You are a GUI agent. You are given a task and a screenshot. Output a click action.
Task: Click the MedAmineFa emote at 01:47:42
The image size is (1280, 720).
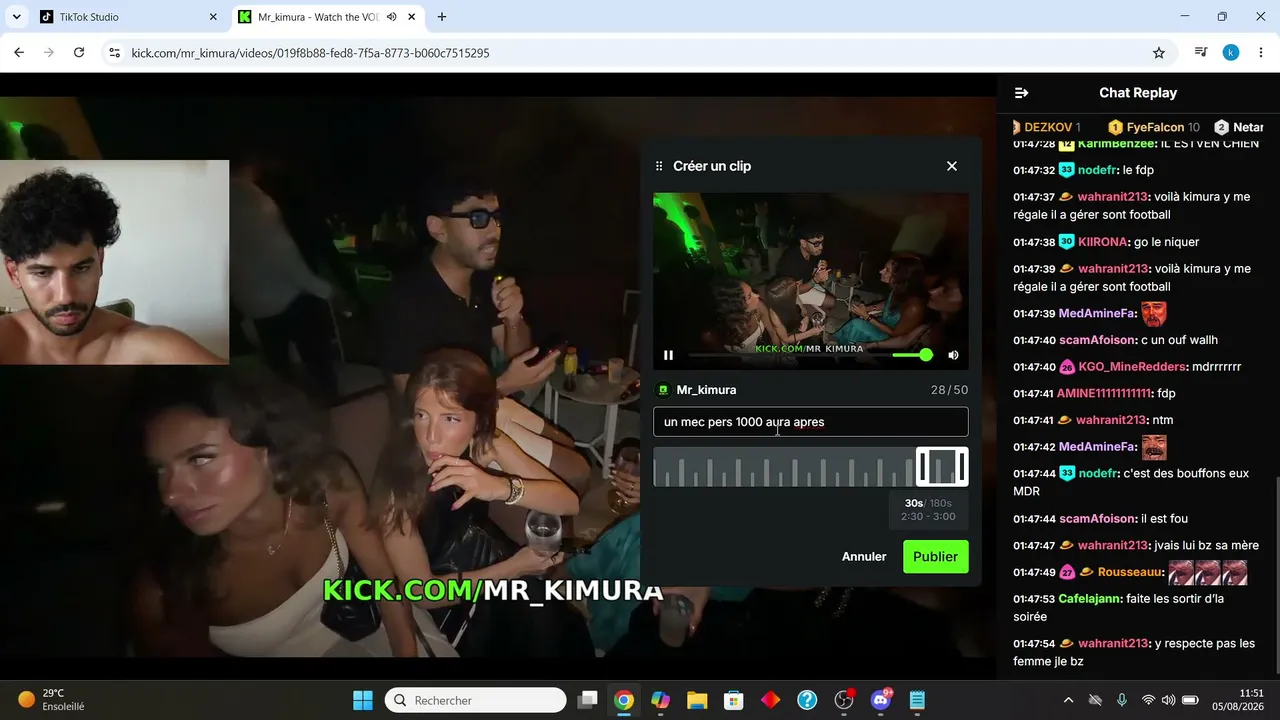coord(1154,447)
